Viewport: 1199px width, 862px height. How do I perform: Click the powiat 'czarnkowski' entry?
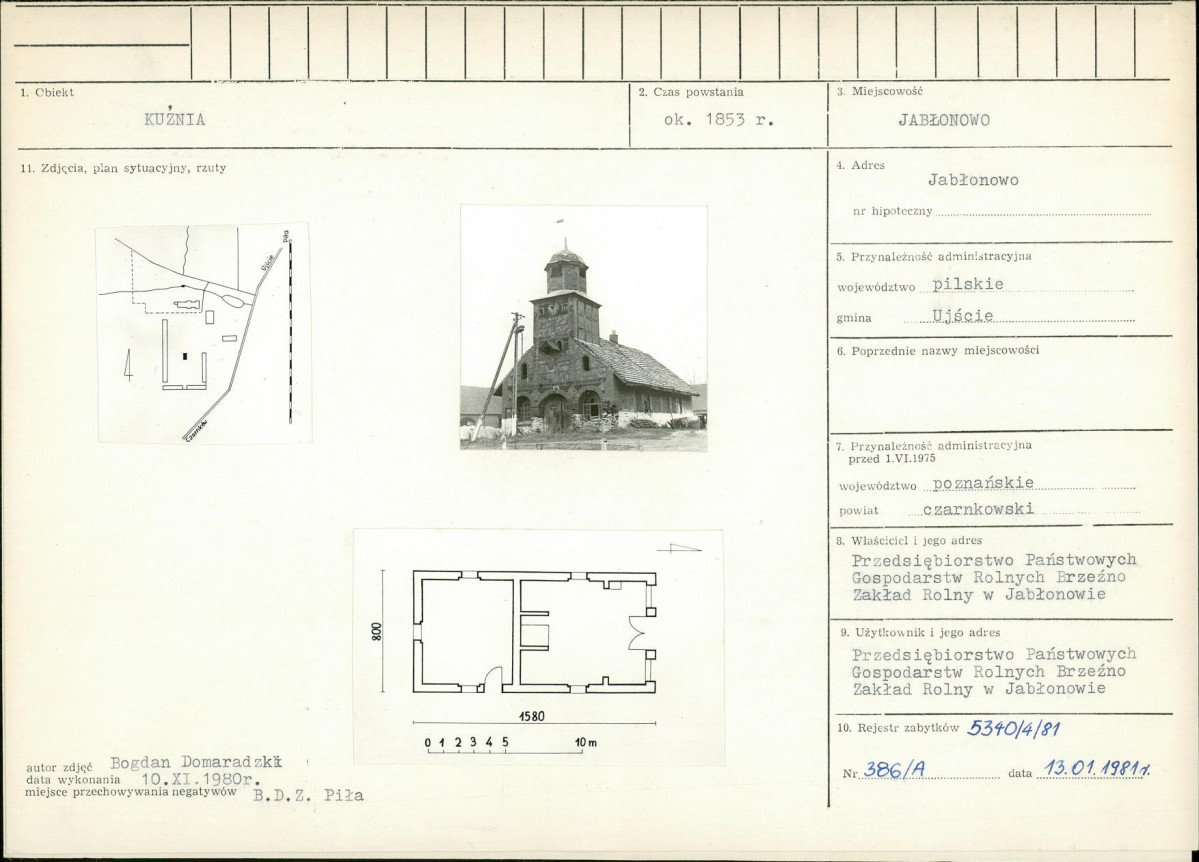(x=978, y=509)
